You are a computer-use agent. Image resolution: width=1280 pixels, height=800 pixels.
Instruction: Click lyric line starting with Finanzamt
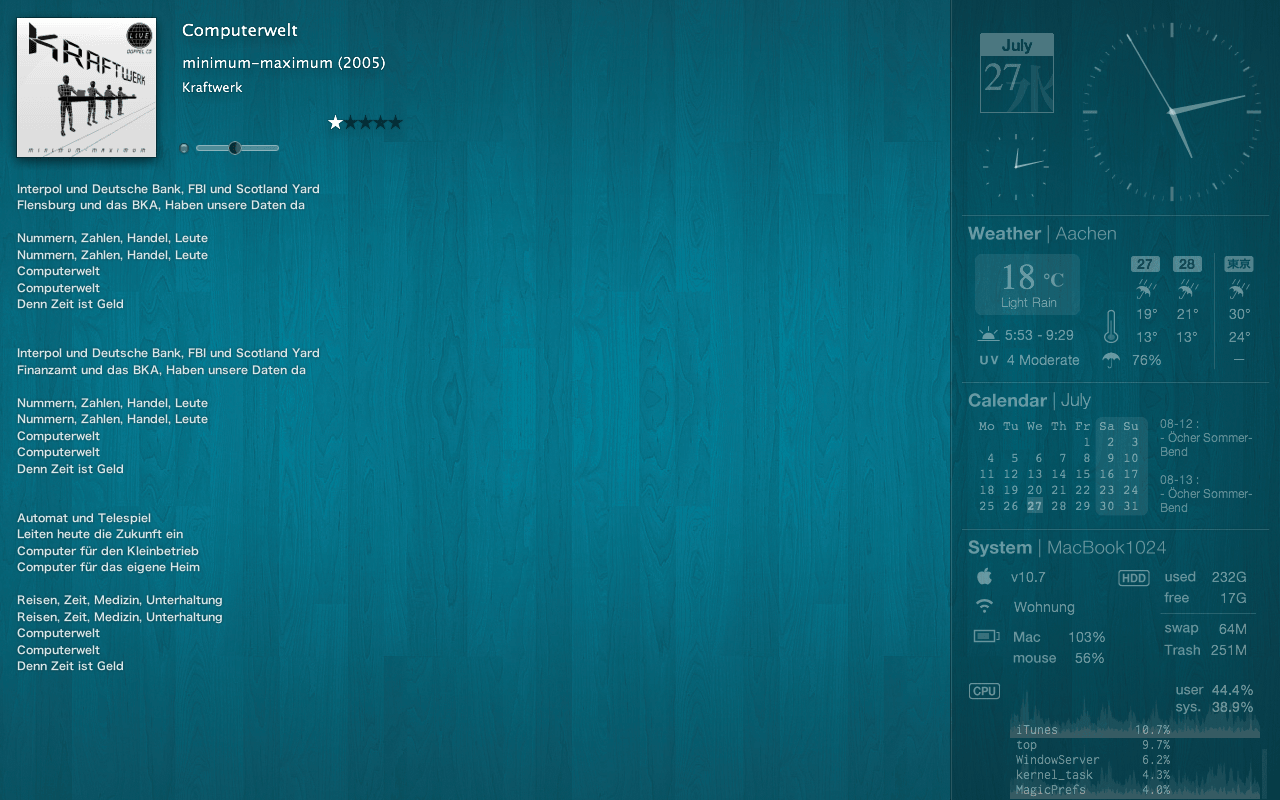[161, 370]
